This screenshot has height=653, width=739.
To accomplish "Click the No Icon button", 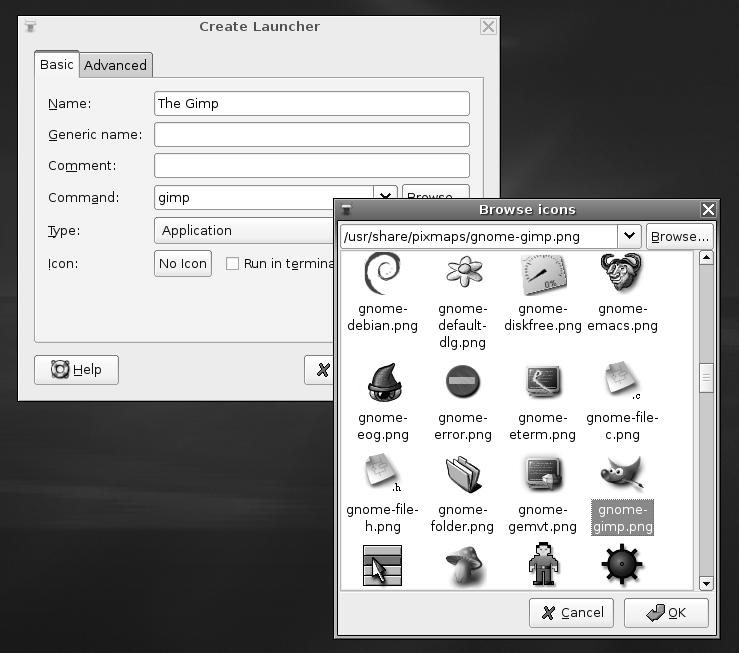I will [x=183, y=264].
